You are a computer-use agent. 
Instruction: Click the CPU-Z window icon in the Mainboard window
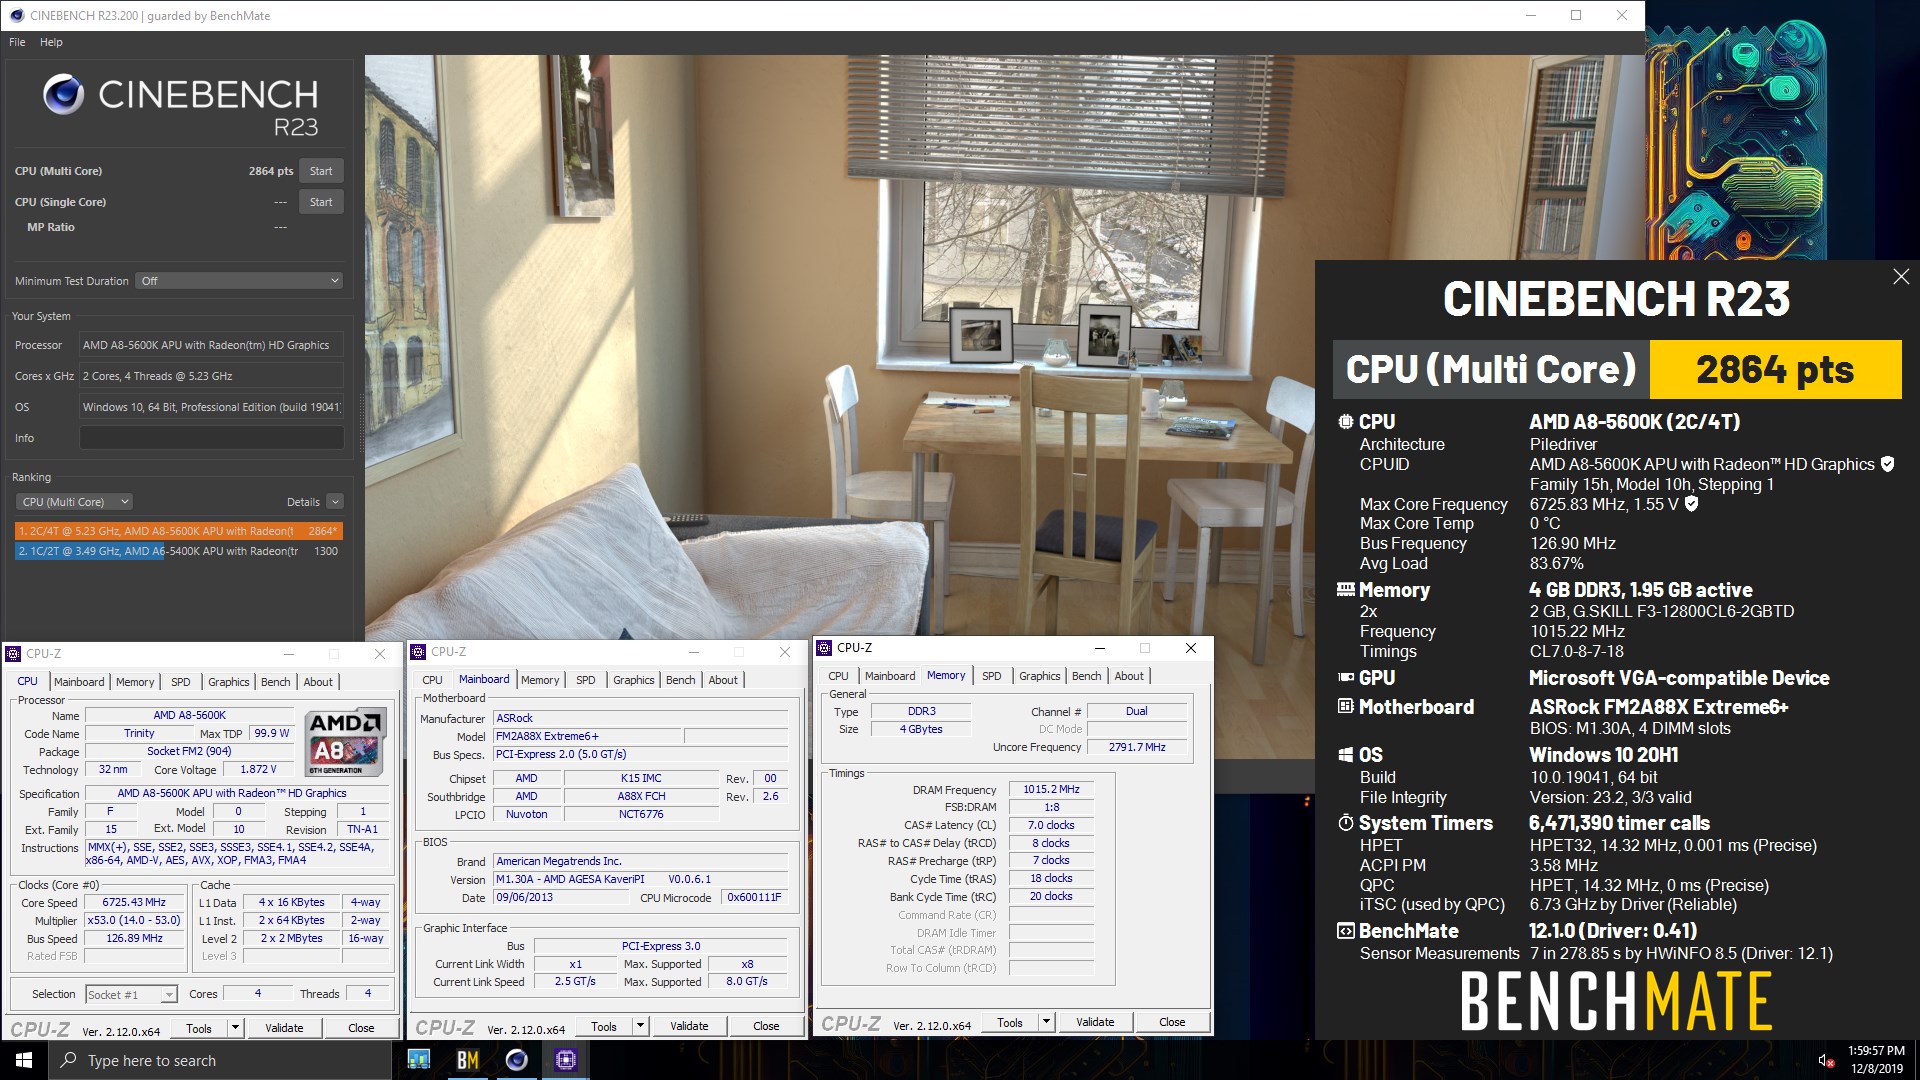(x=419, y=652)
